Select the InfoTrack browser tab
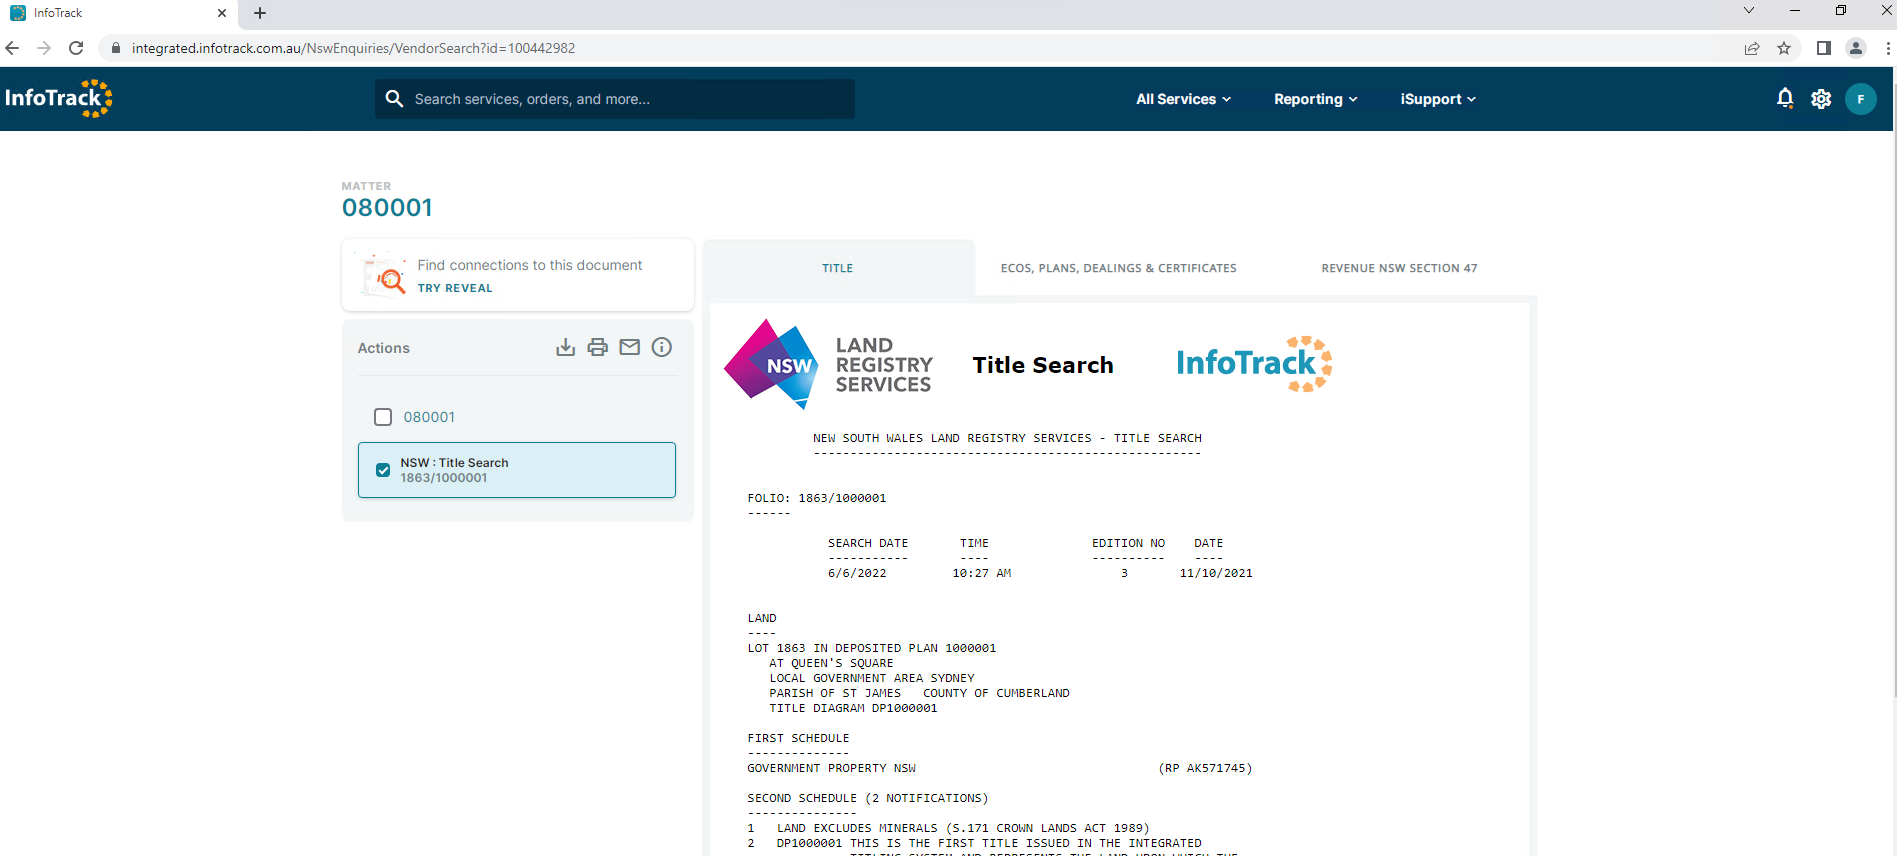1897x856 pixels. tap(120, 13)
